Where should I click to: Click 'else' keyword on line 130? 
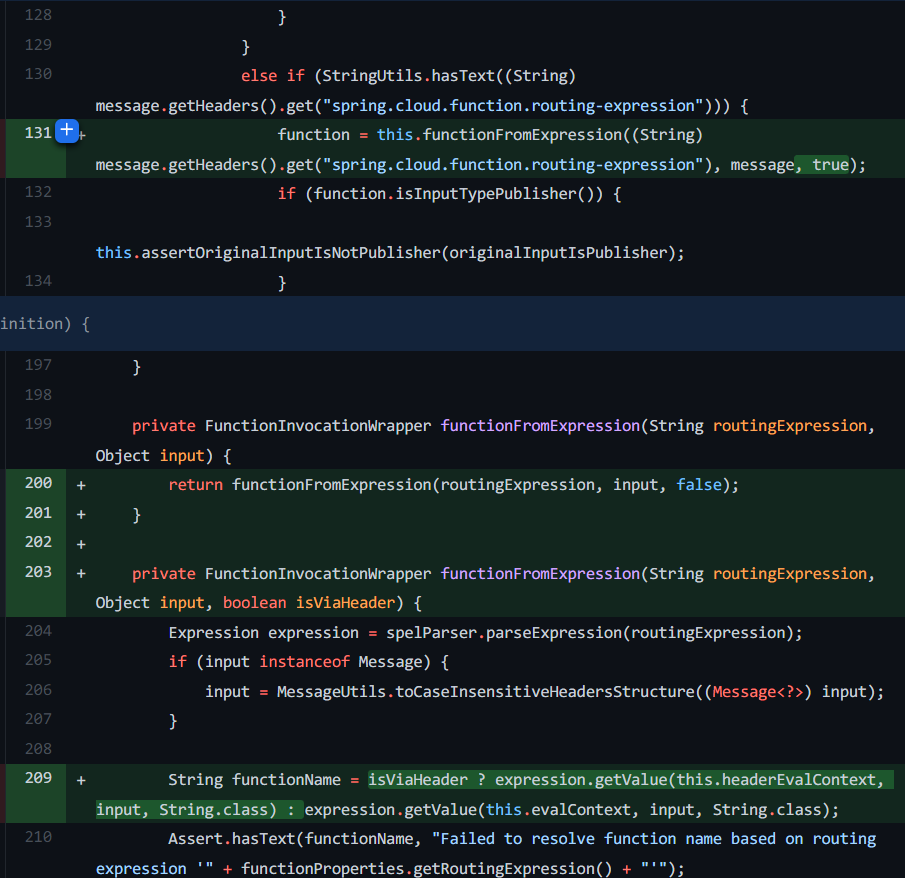click(x=259, y=76)
